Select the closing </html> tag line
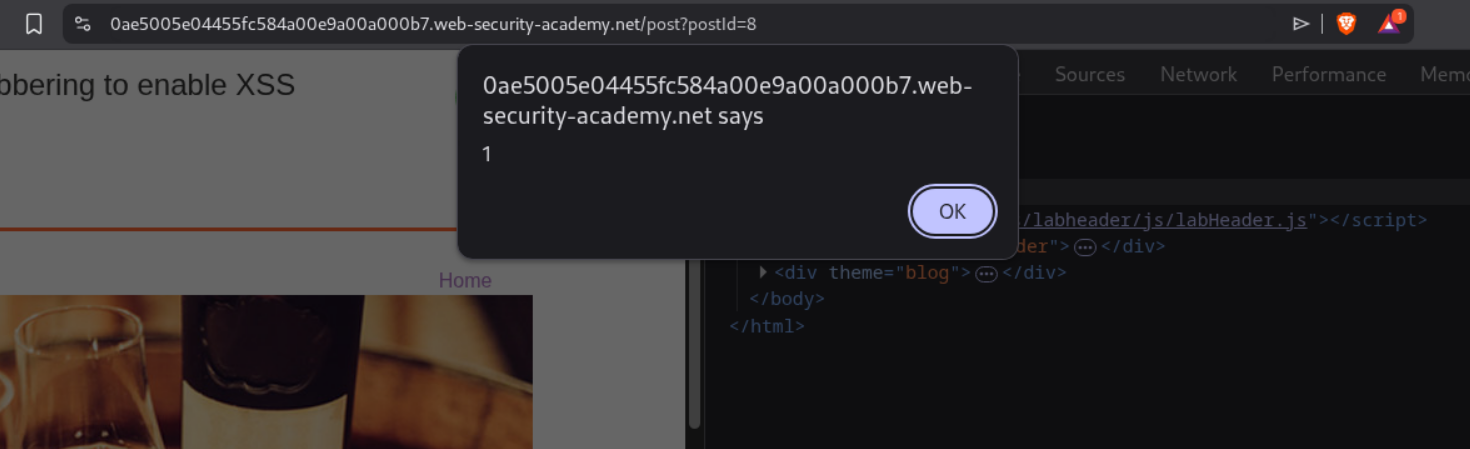1470x449 pixels. [767, 326]
